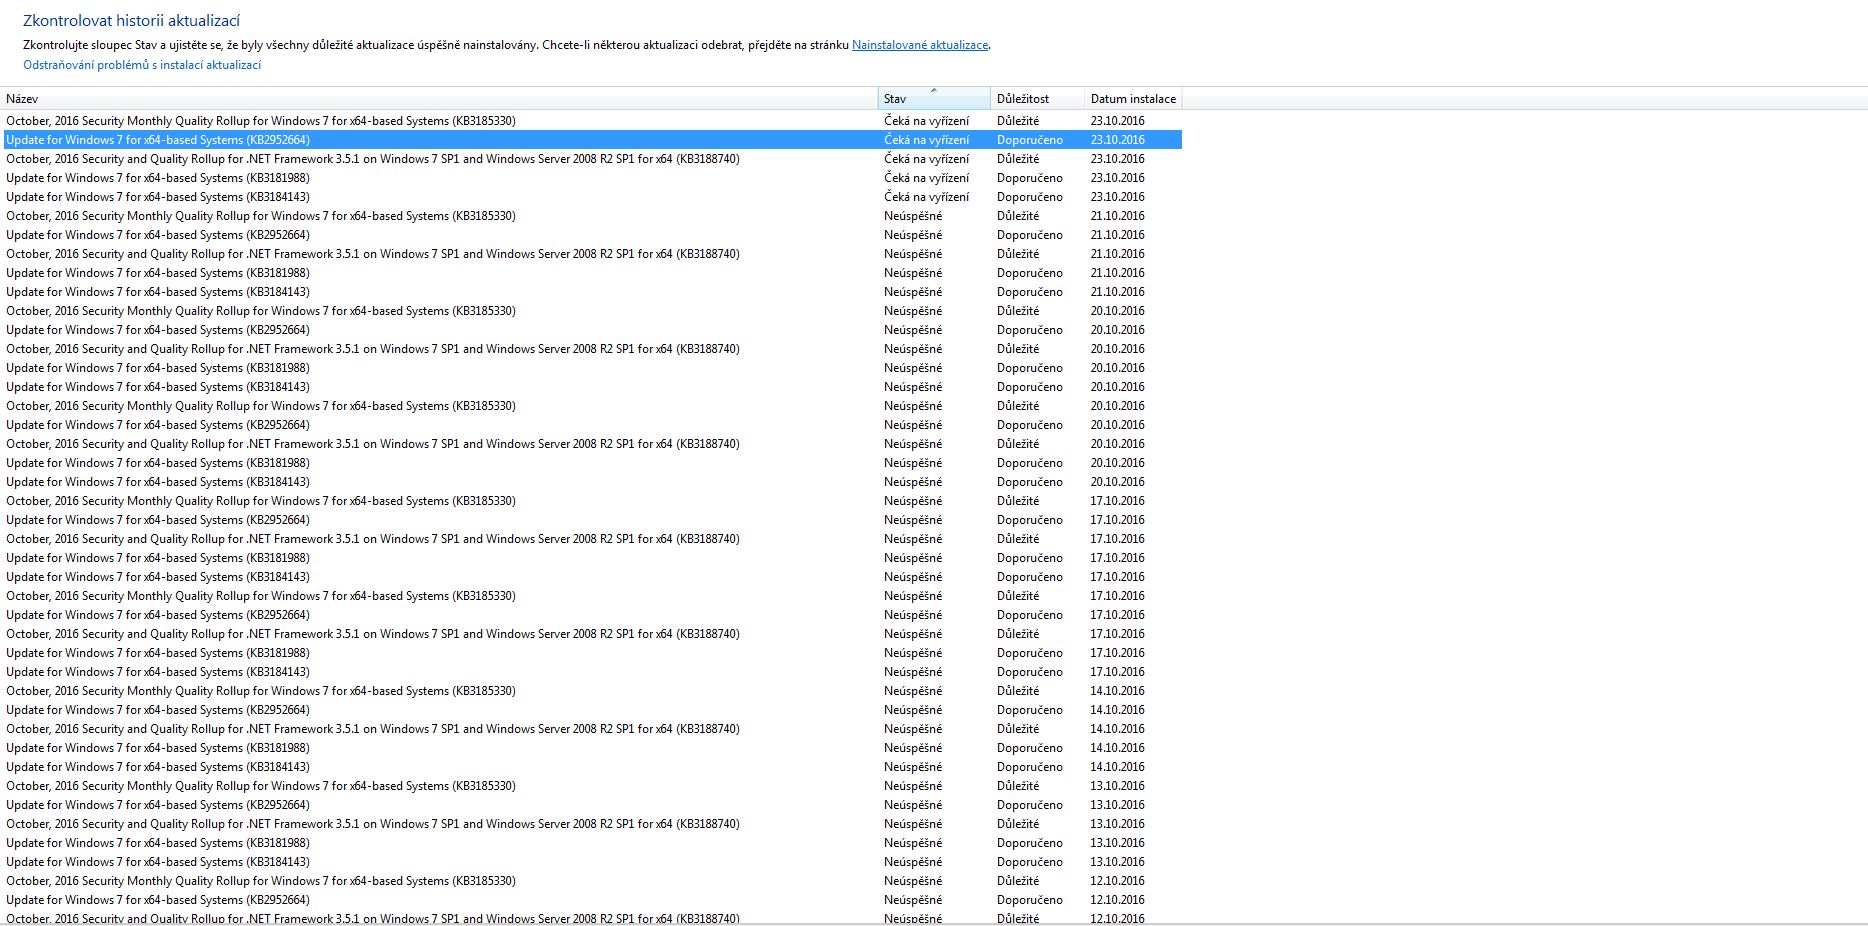Open Odstraňování problémů s instalací aktualizací link
The width and height of the screenshot is (1868, 926).
coord(142,65)
